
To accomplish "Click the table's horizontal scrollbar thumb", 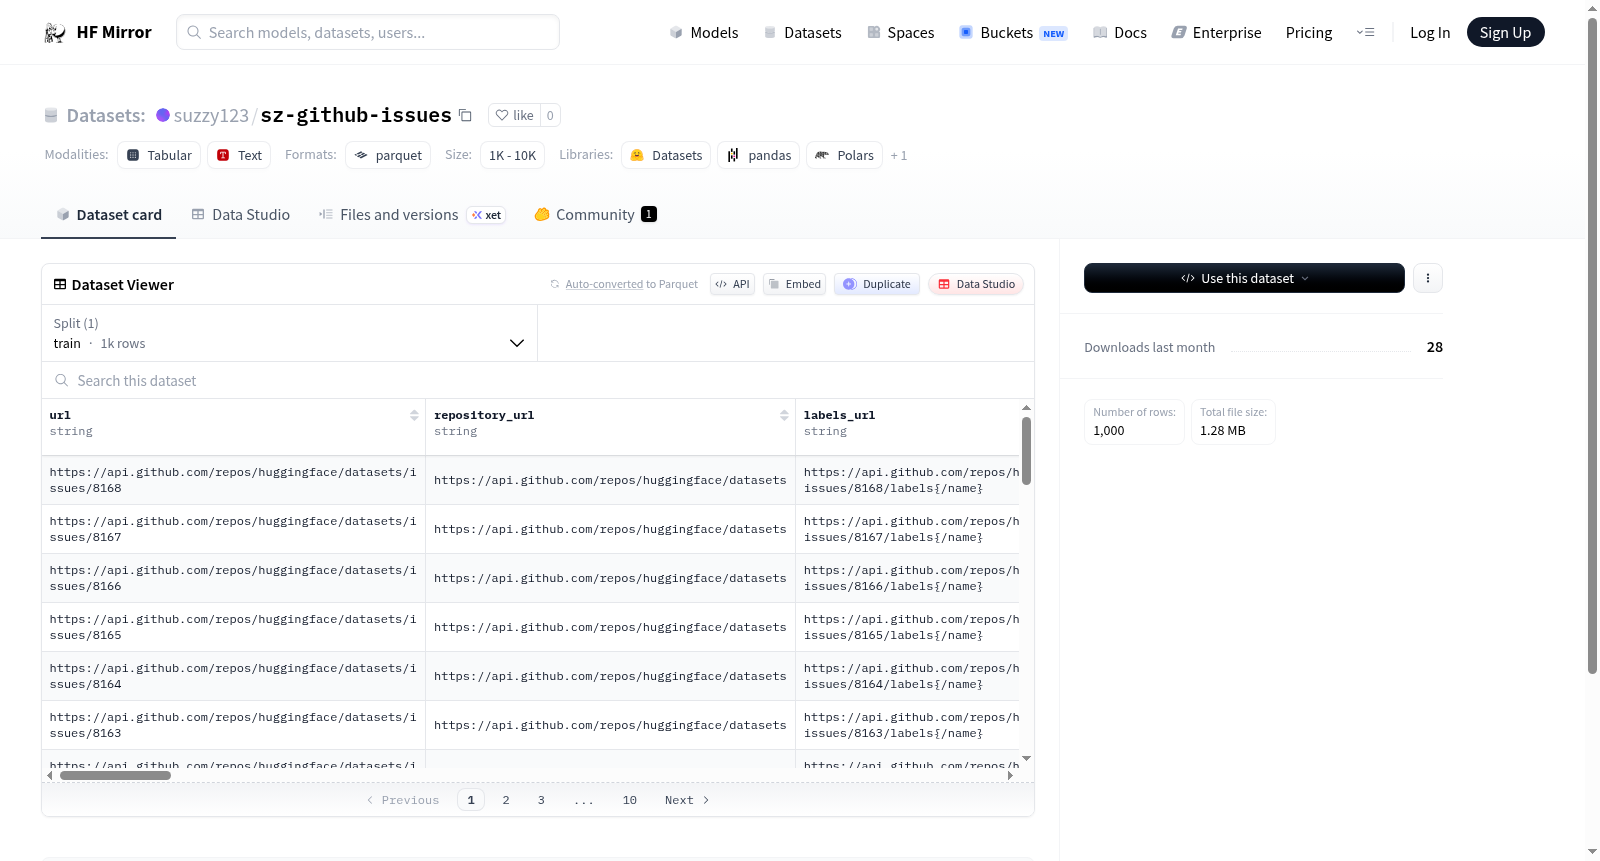I will click(115, 775).
